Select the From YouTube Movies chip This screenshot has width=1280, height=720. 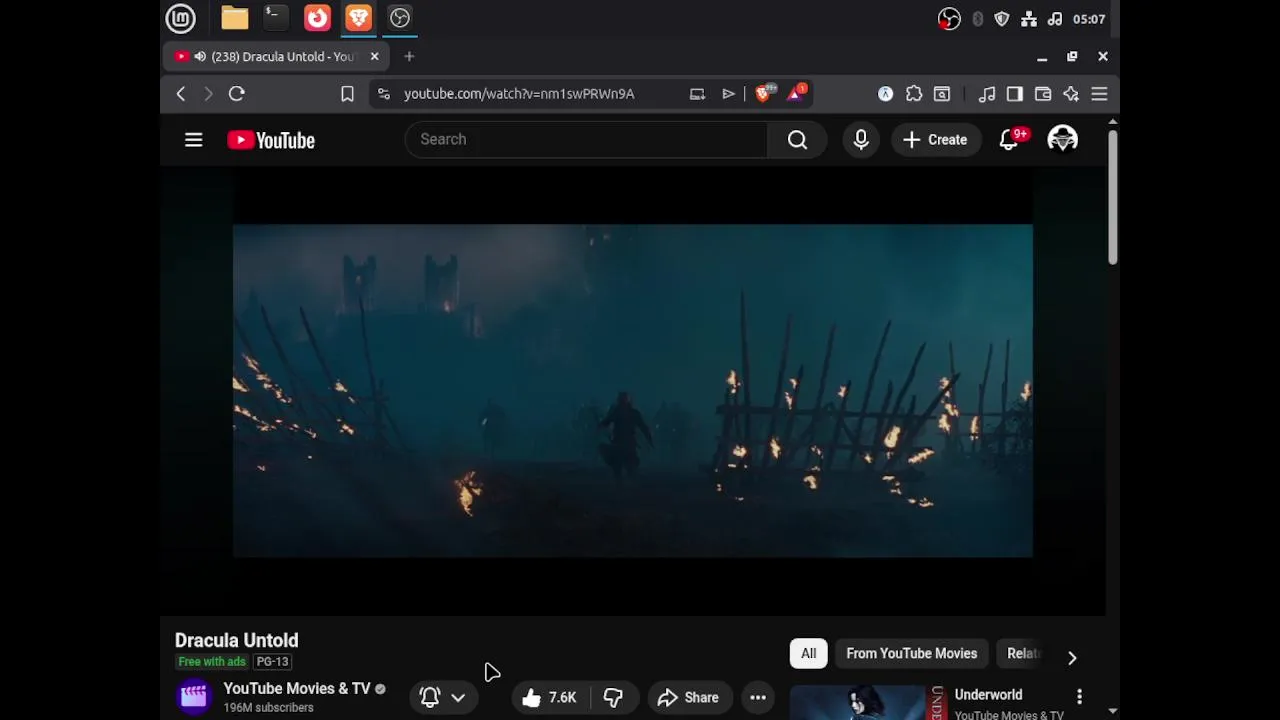(912, 654)
